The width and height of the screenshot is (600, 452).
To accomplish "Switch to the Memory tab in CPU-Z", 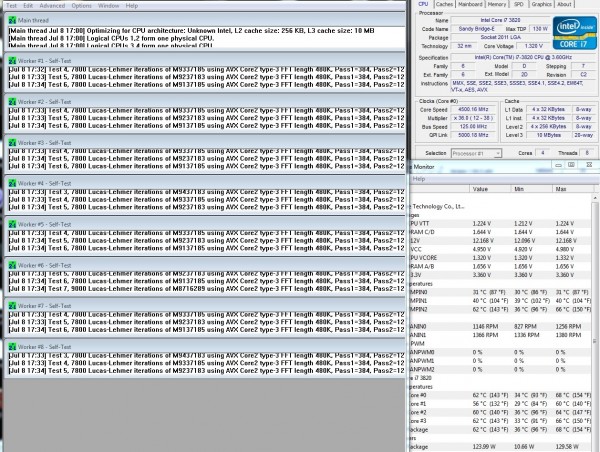I will coord(497,4).
